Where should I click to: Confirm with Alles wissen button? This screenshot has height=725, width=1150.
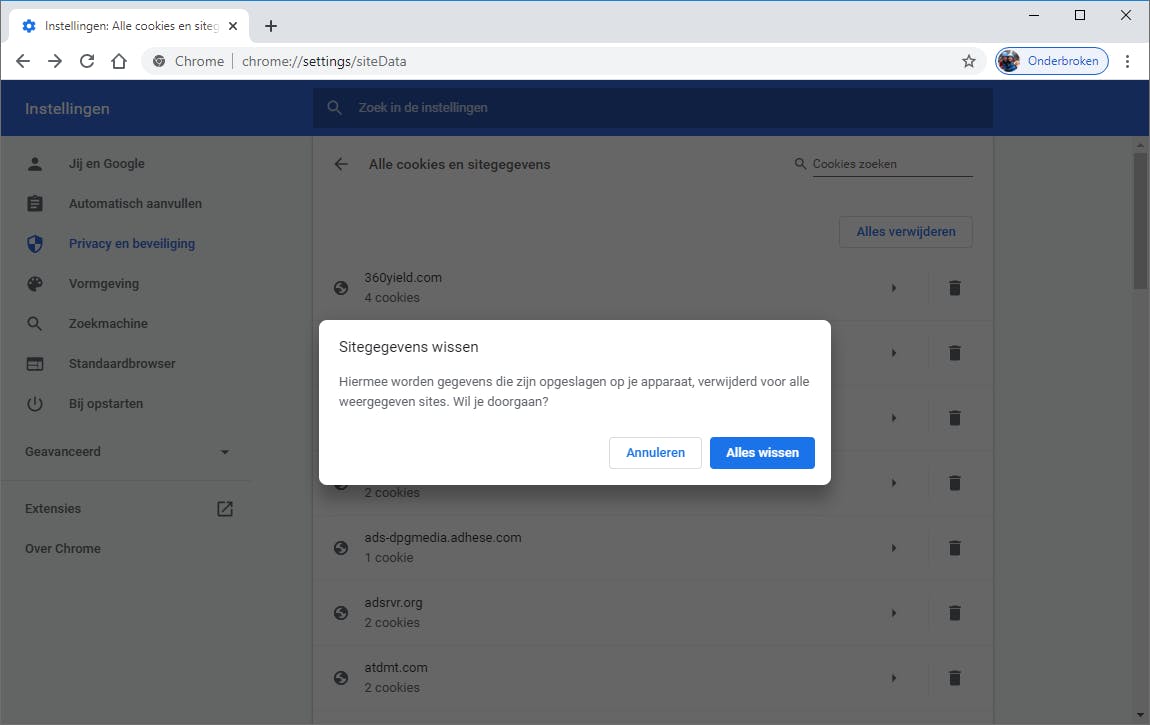(762, 453)
